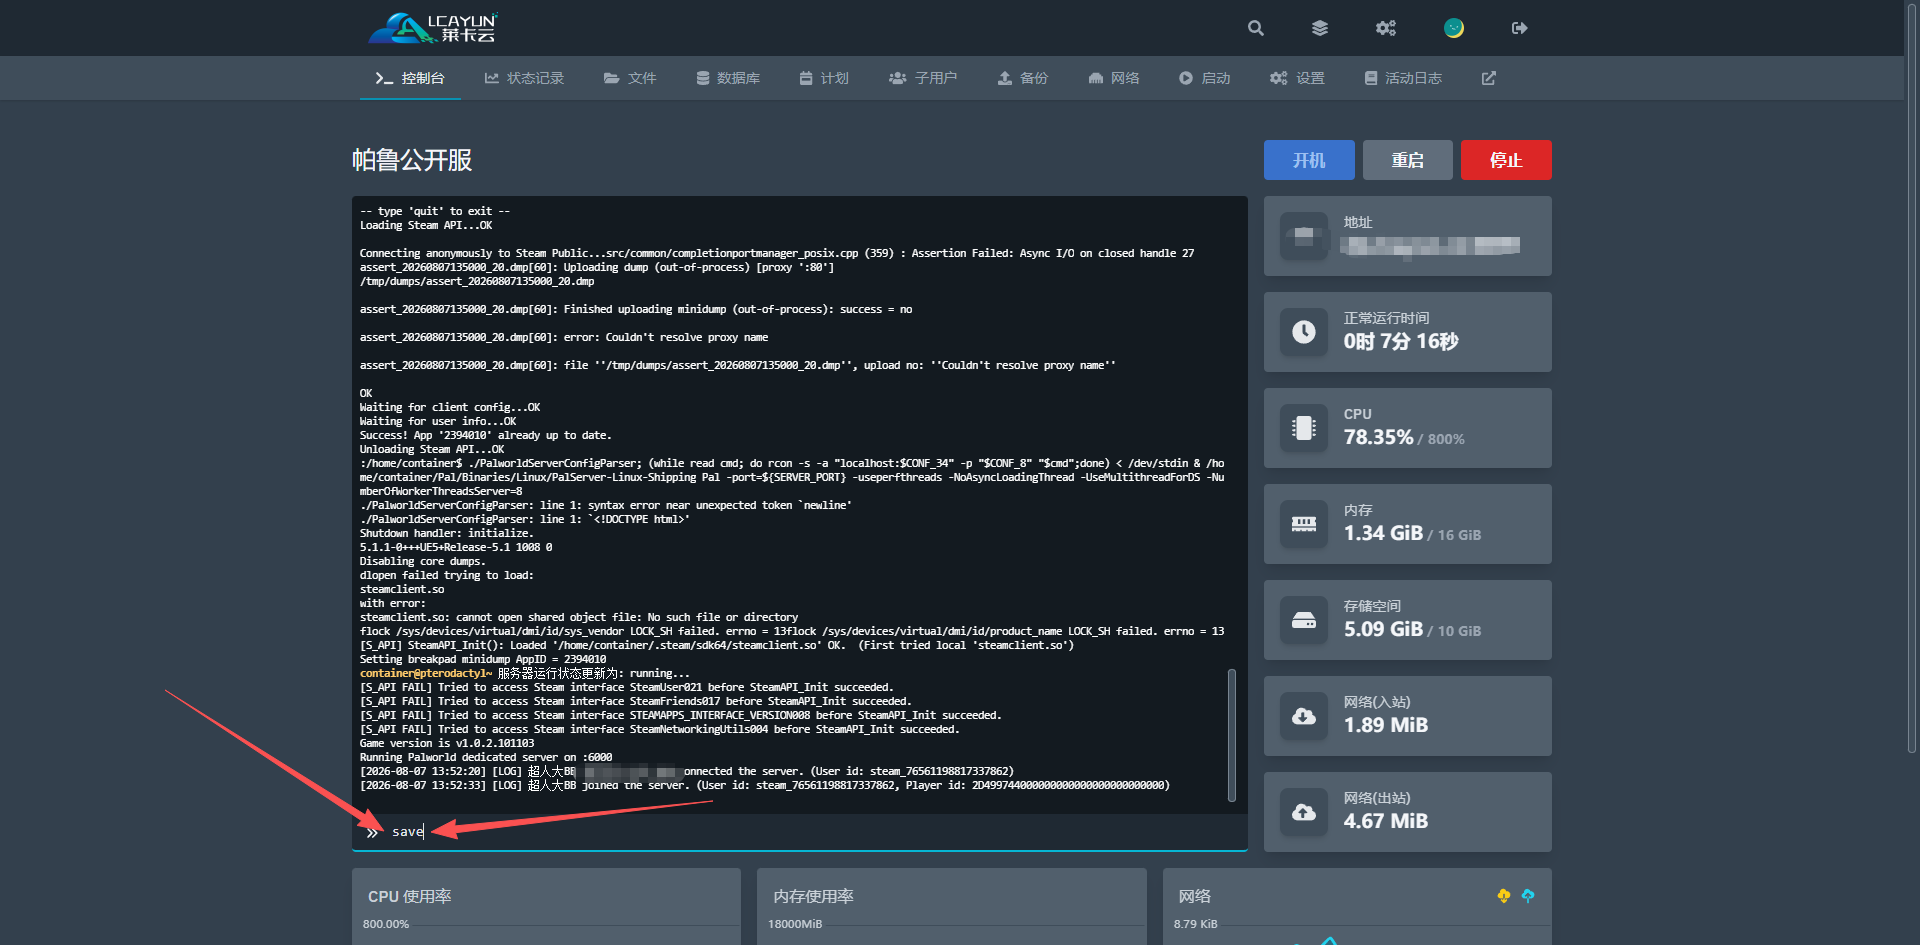Open the server list layers icon
The image size is (1920, 945).
(x=1320, y=28)
